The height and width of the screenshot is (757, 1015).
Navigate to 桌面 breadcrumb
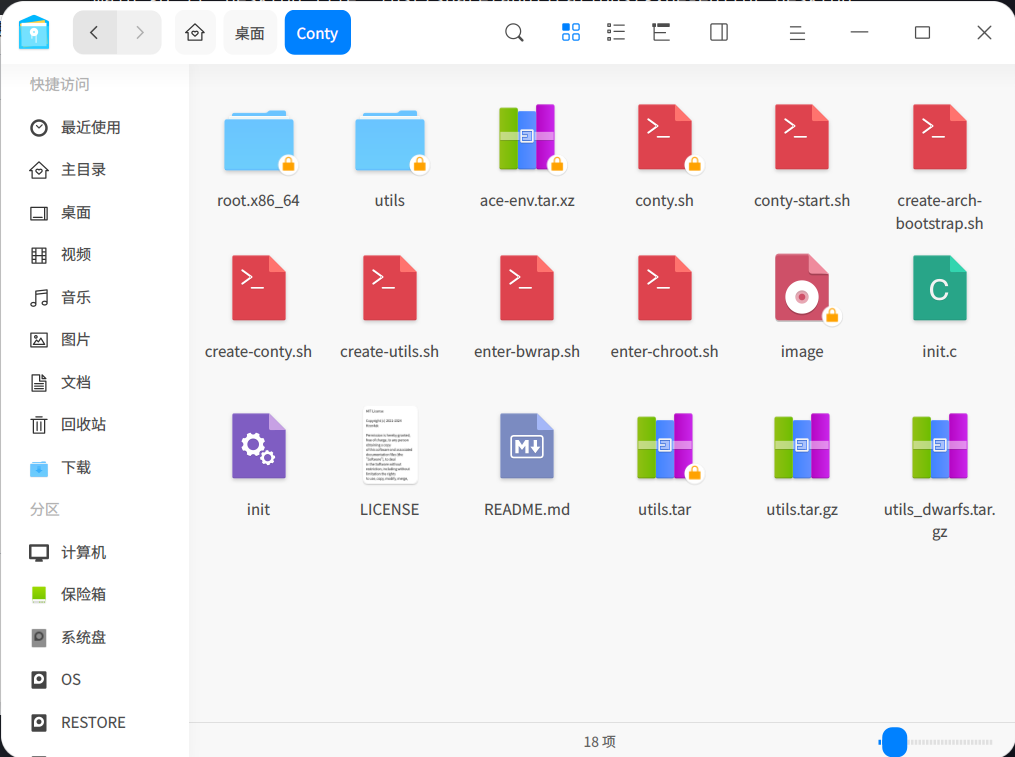250,32
